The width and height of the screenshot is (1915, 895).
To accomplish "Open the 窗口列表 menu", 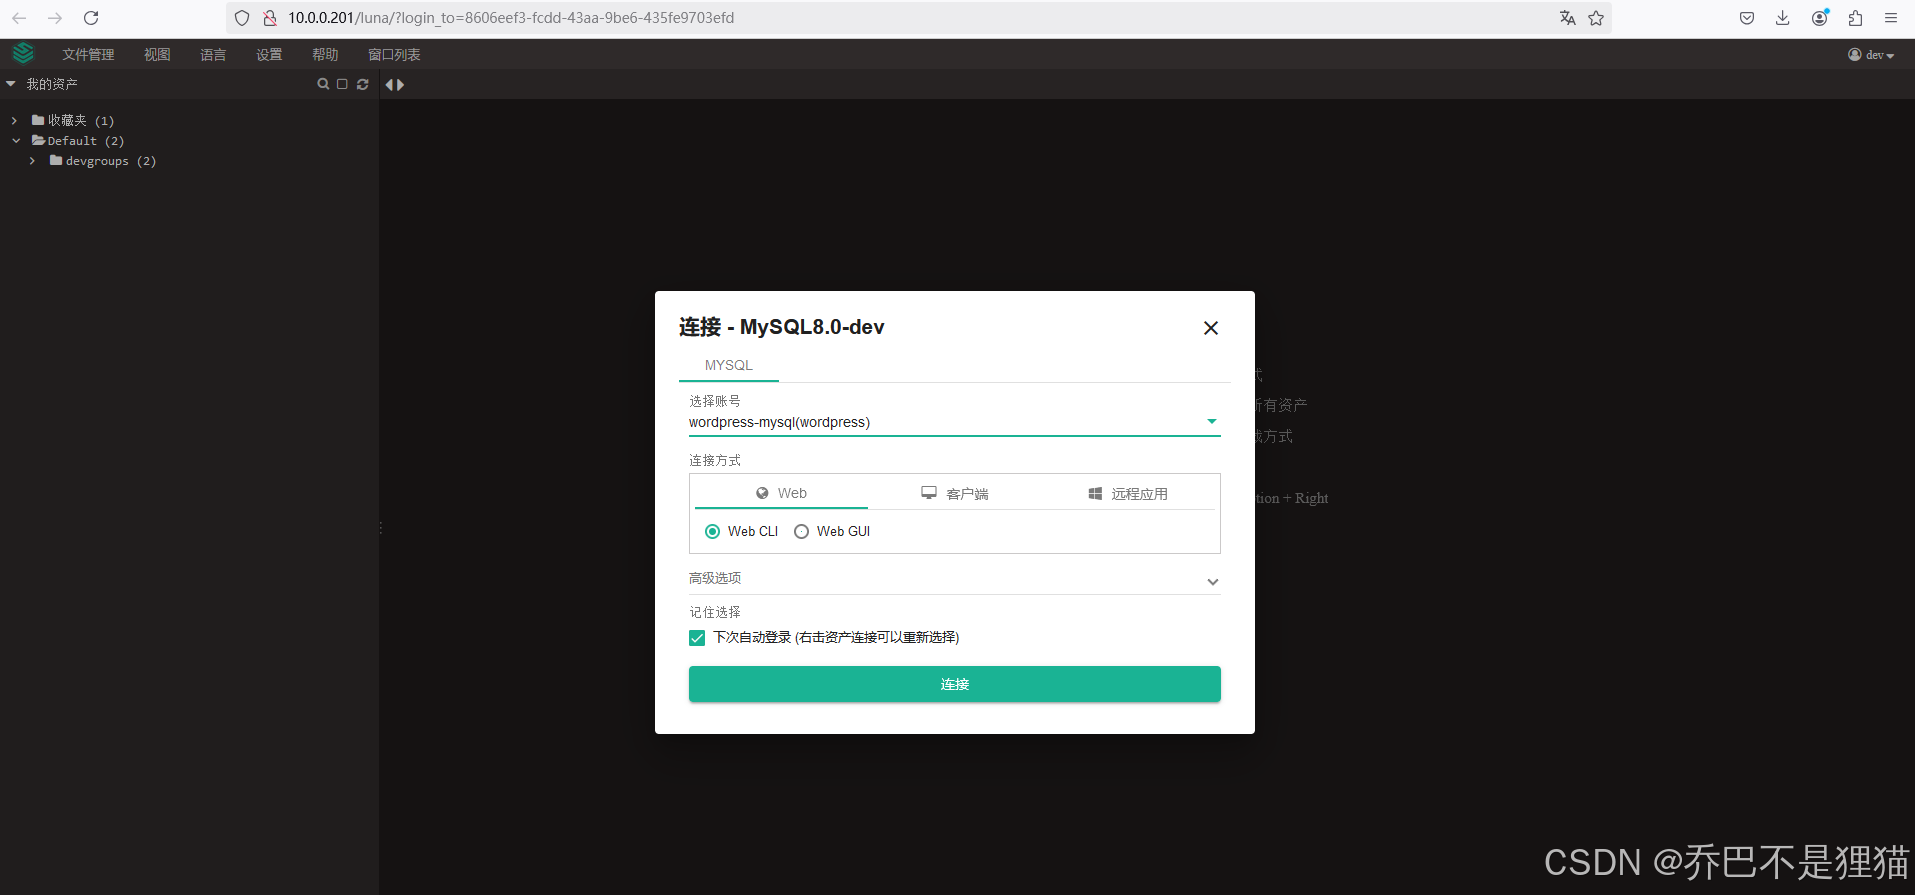I will [394, 55].
